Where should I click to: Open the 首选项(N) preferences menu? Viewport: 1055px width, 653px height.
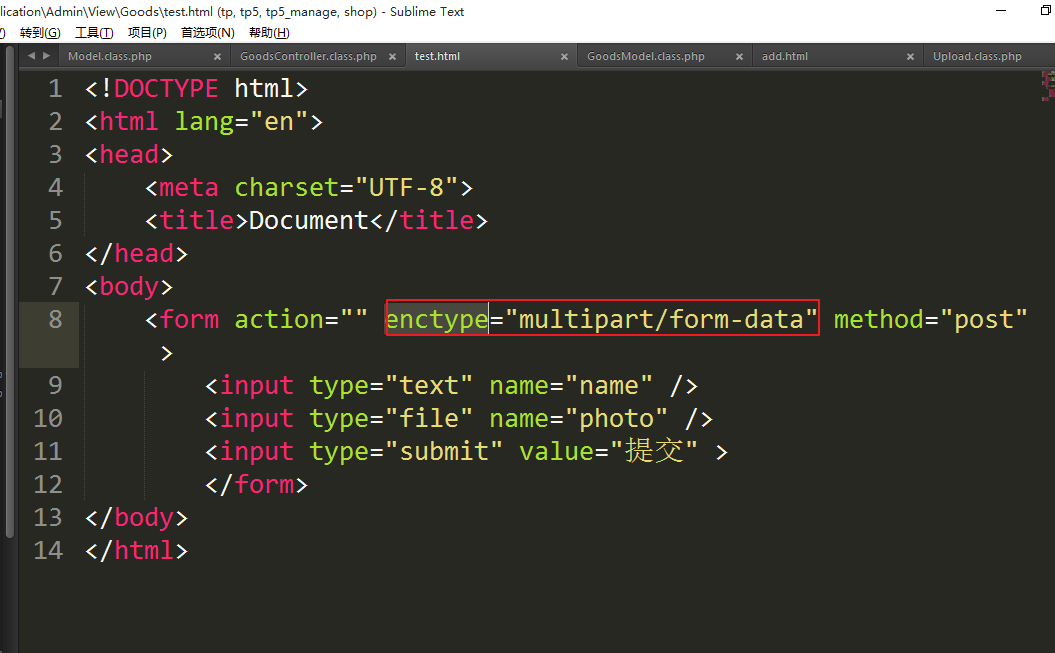pos(207,33)
